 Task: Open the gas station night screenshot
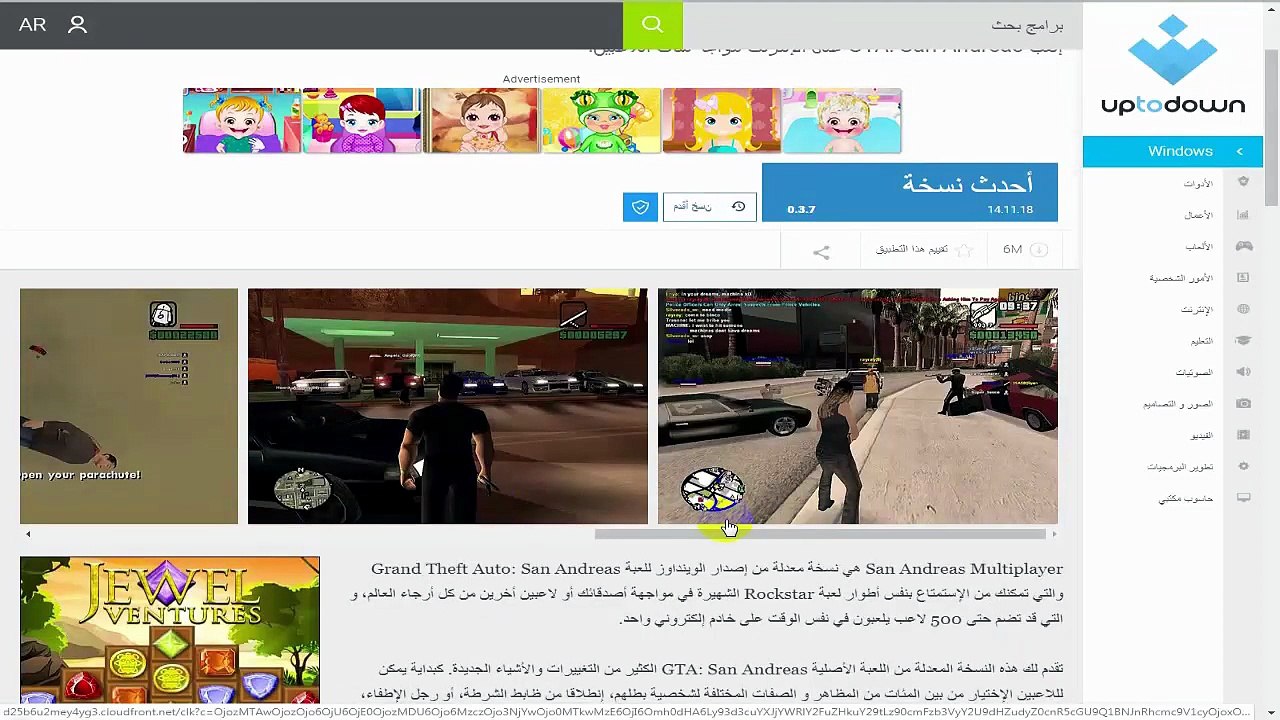tap(447, 406)
